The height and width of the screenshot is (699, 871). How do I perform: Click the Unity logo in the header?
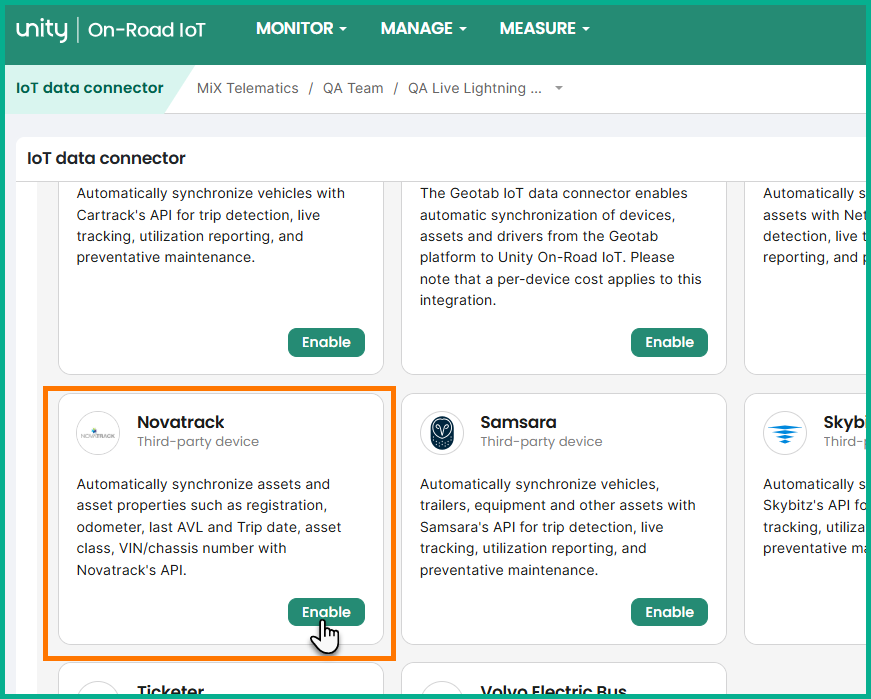tap(41, 29)
